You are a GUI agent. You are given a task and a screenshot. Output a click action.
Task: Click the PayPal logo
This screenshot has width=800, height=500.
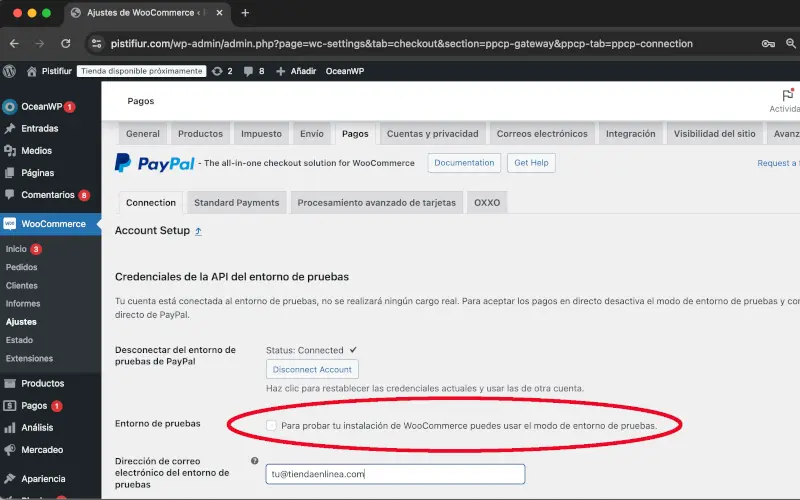(x=155, y=163)
